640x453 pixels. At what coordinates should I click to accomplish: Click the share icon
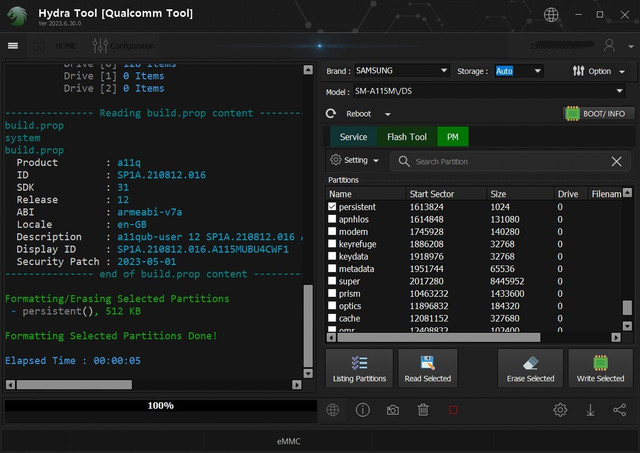pyautogui.click(x=620, y=410)
